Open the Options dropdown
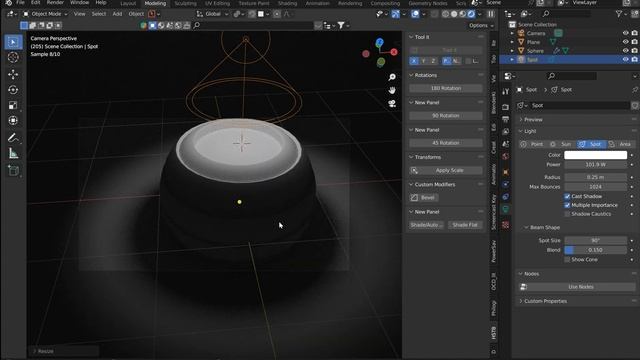 481,25
